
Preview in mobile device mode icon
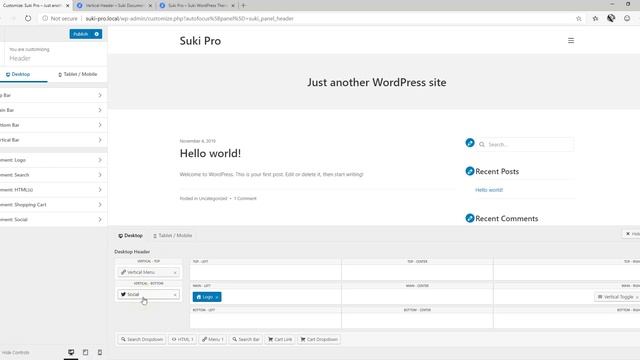click(x=100, y=352)
